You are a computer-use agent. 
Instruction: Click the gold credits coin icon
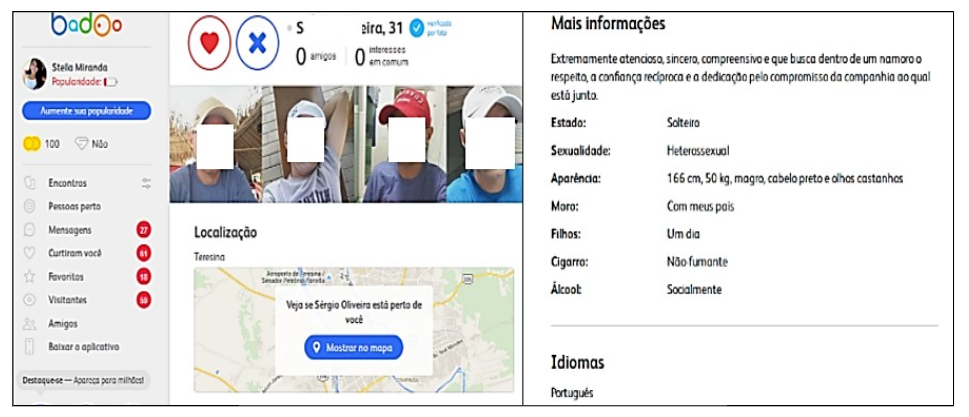[x=31, y=144]
